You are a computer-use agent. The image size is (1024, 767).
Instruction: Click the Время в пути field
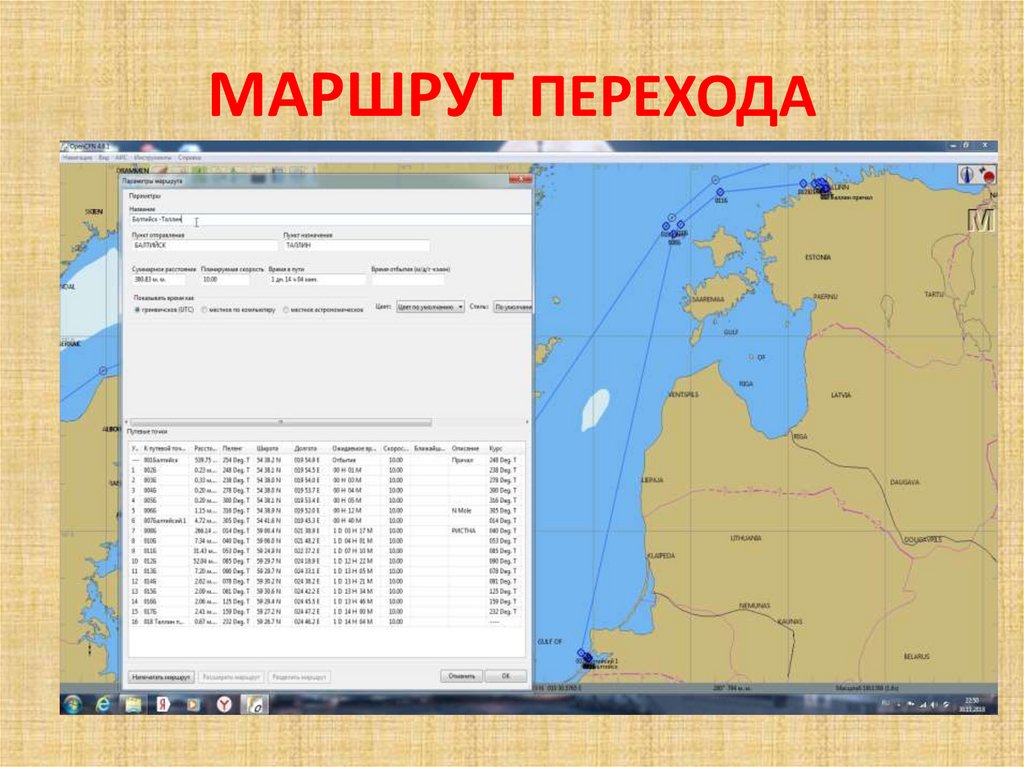click(x=317, y=280)
